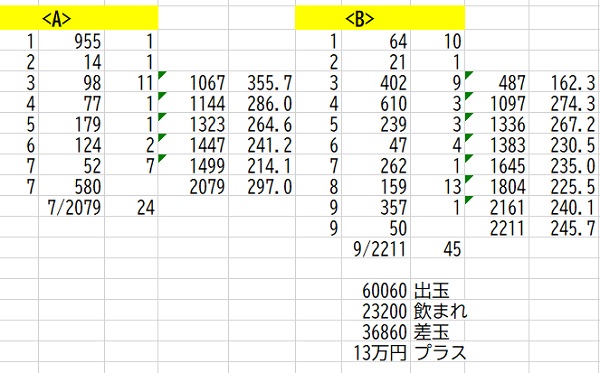The image size is (600, 373).
Task: Select the cell with value 14
Action: click(72, 62)
